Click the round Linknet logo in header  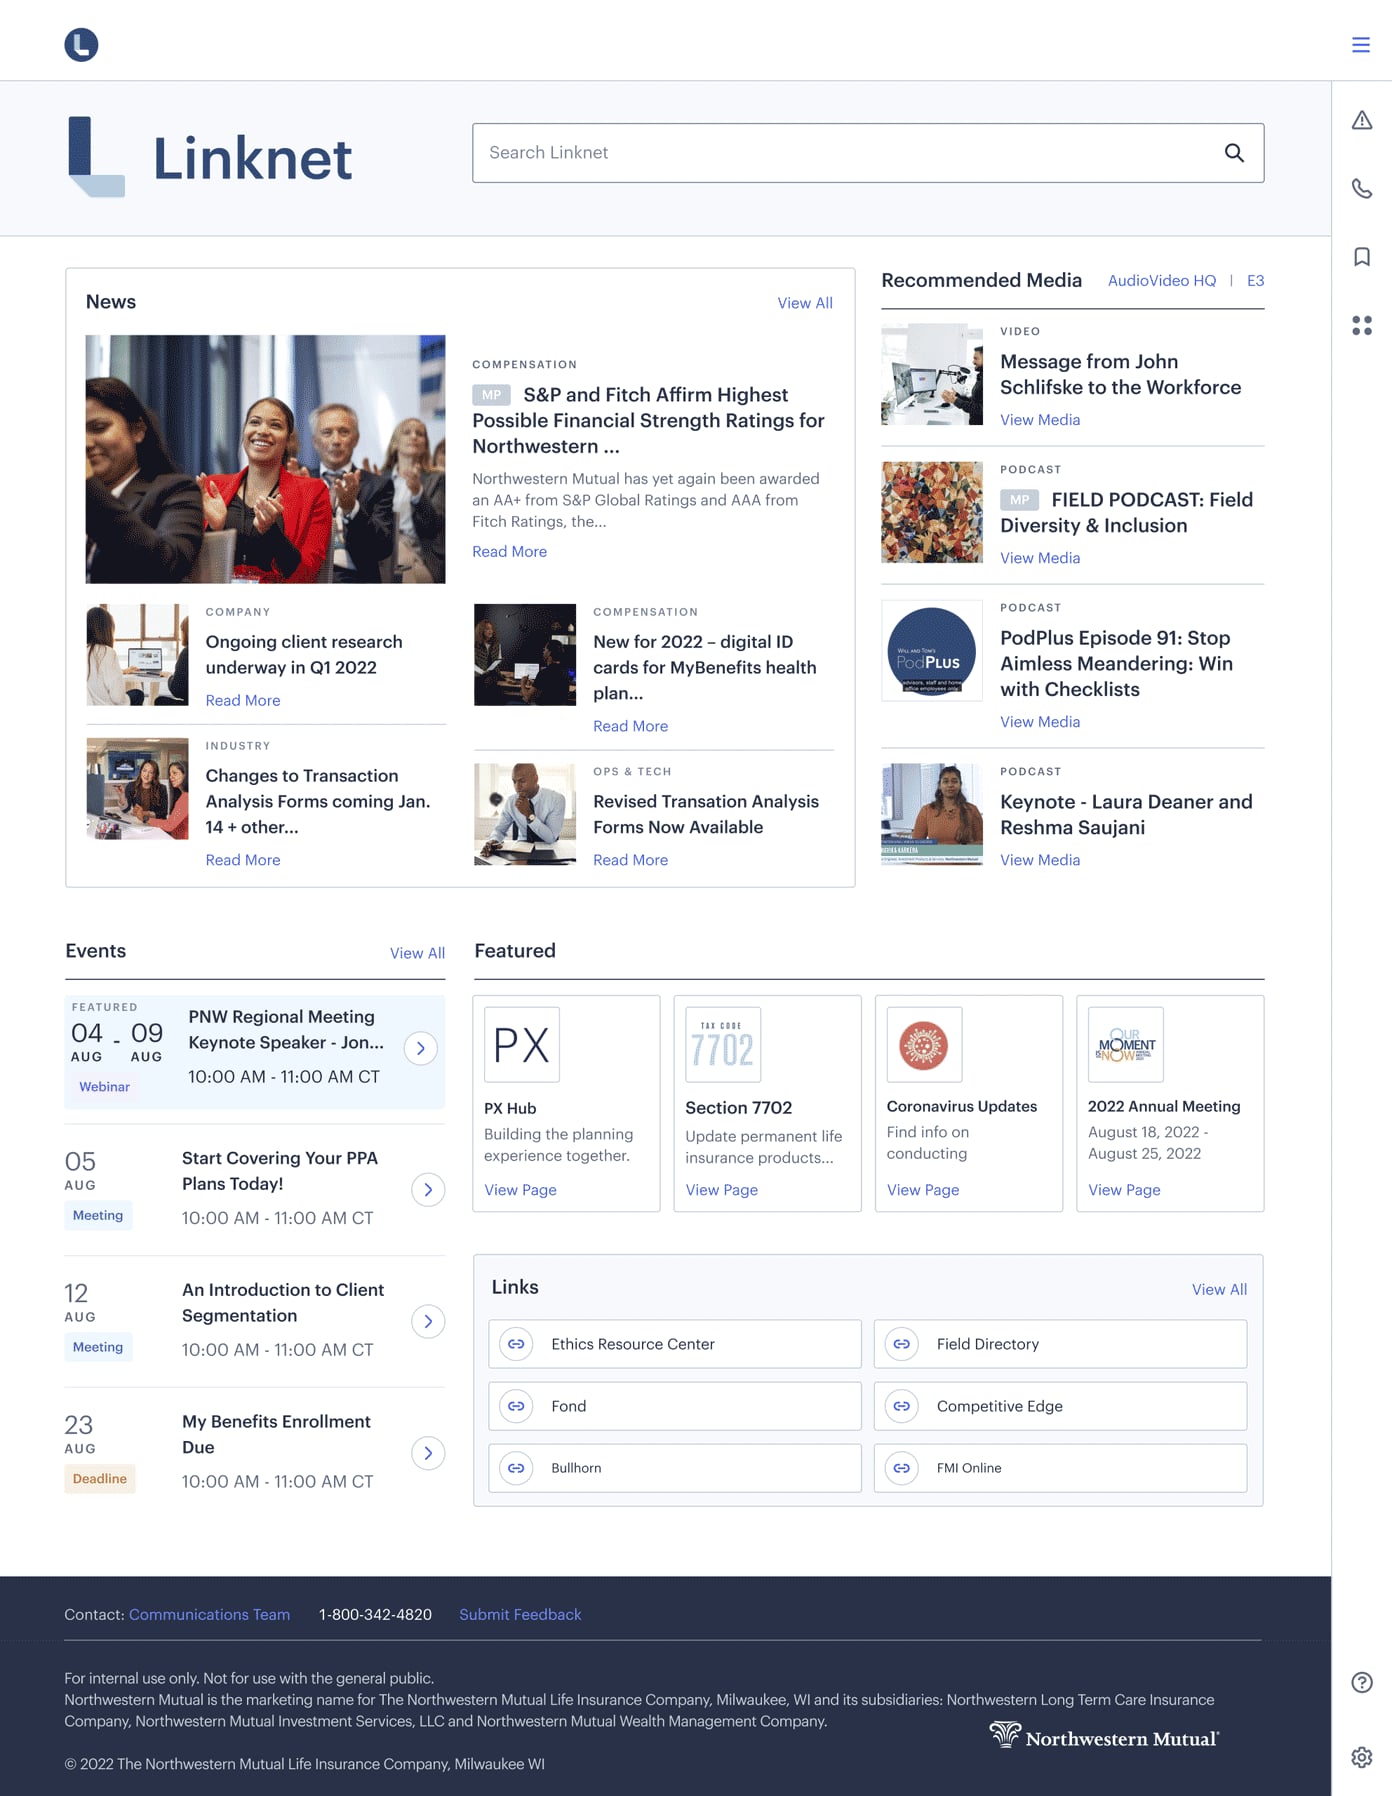tap(81, 44)
